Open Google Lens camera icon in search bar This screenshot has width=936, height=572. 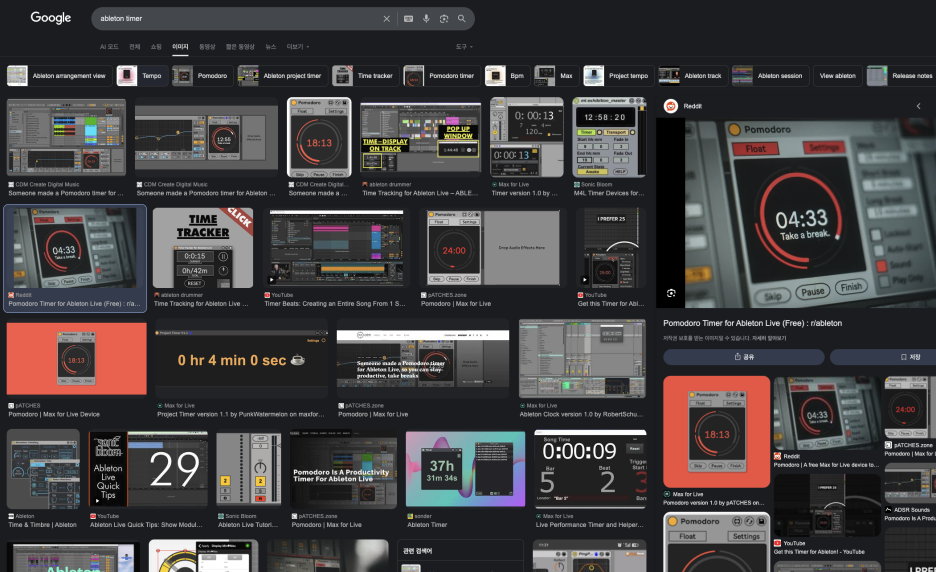click(x=444, y=19)
